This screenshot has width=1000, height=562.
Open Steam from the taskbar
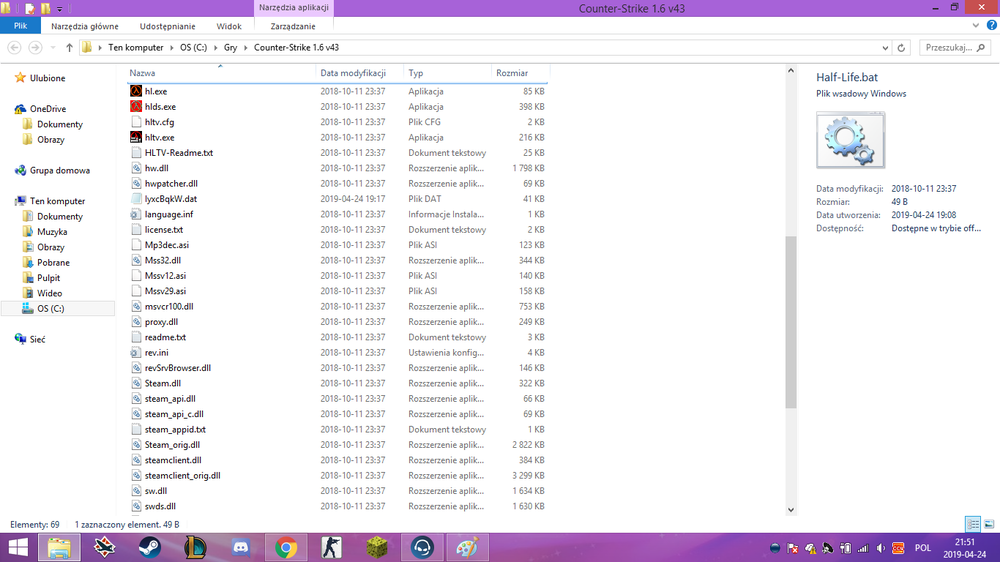150,547
